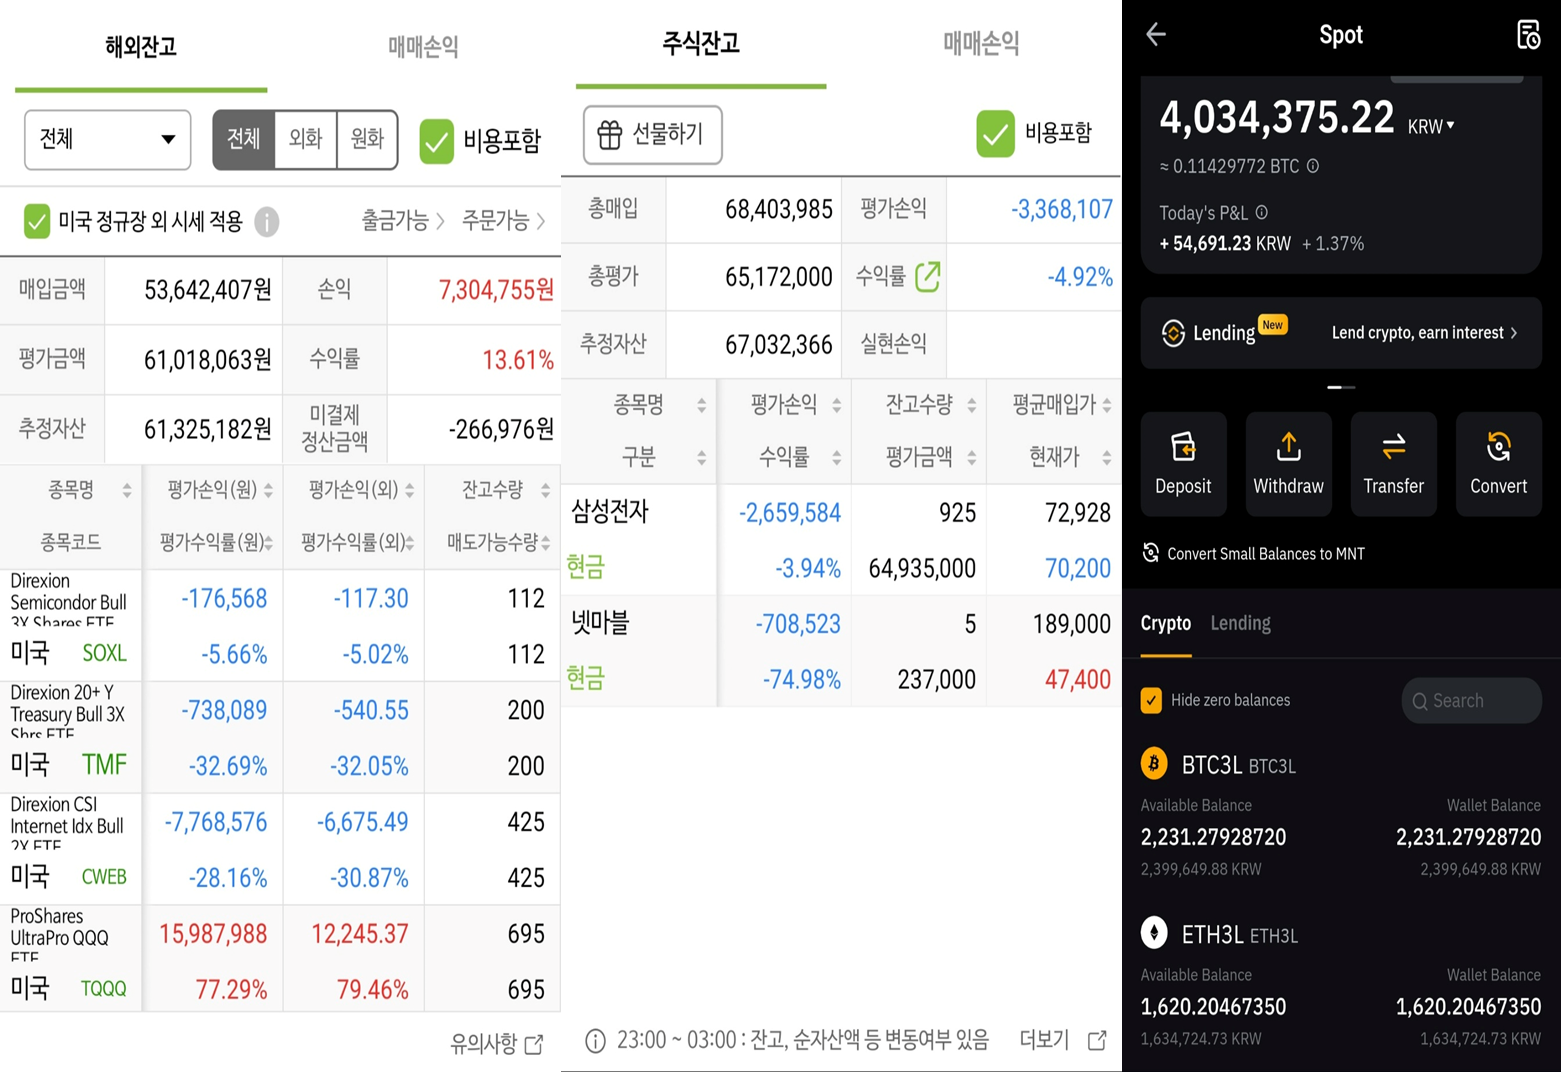Open Spot transaction history icon
This screenshot has height=1072, width=1561.
tap(1528, 34)
